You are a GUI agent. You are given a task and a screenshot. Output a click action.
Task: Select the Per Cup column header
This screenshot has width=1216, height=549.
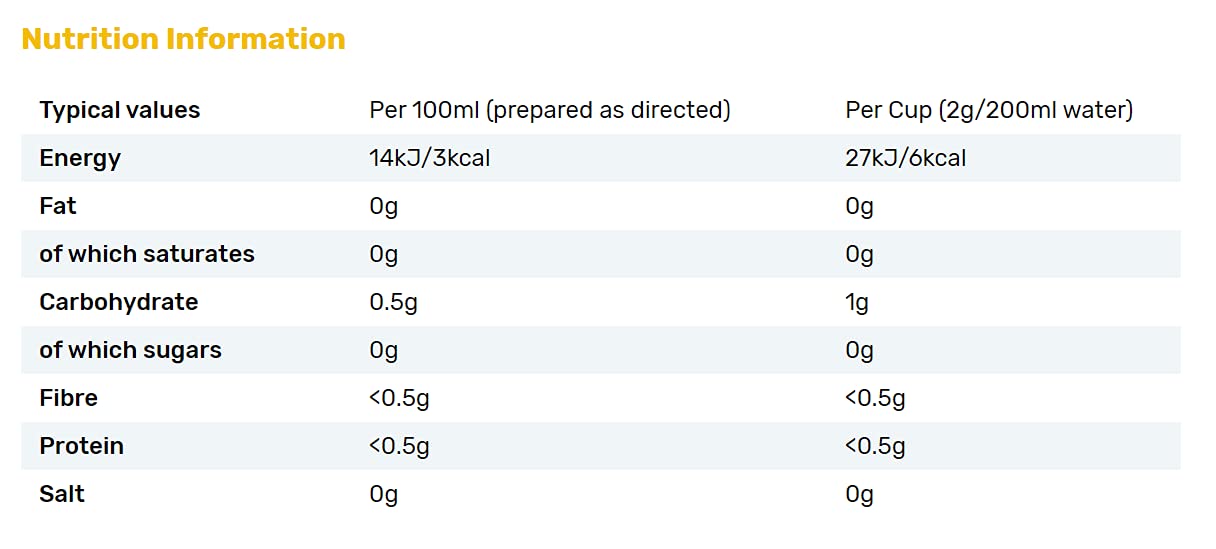(989, 110)
